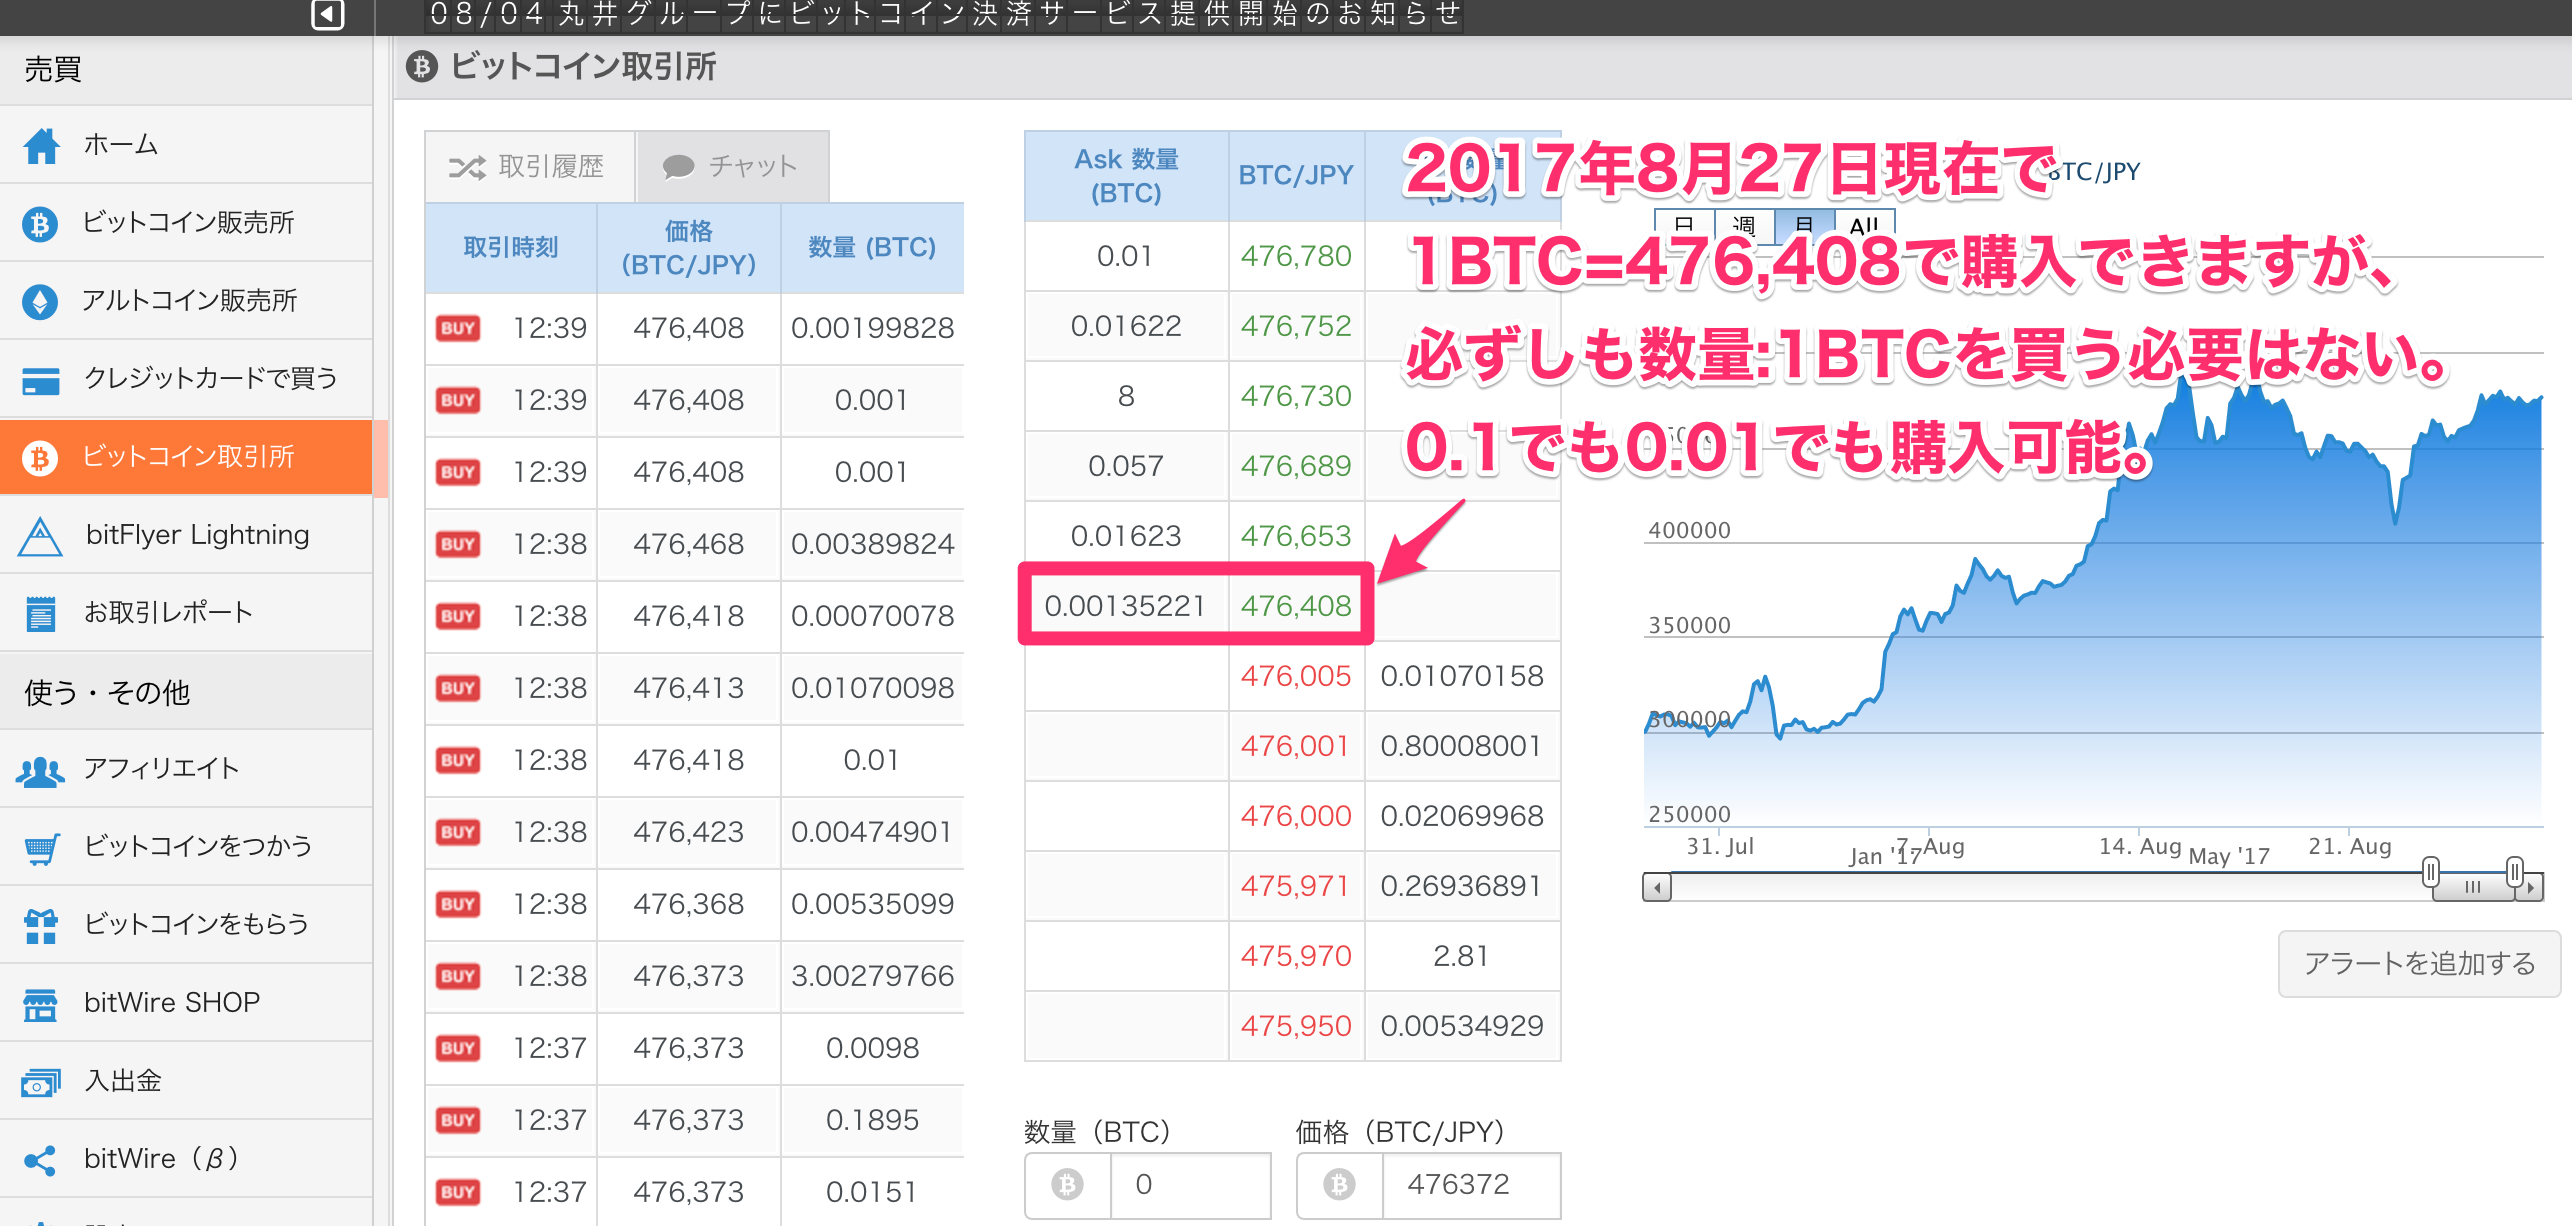Open the 取引履歴 tab
The image size is (2572, 1226).
coord(530,167)
